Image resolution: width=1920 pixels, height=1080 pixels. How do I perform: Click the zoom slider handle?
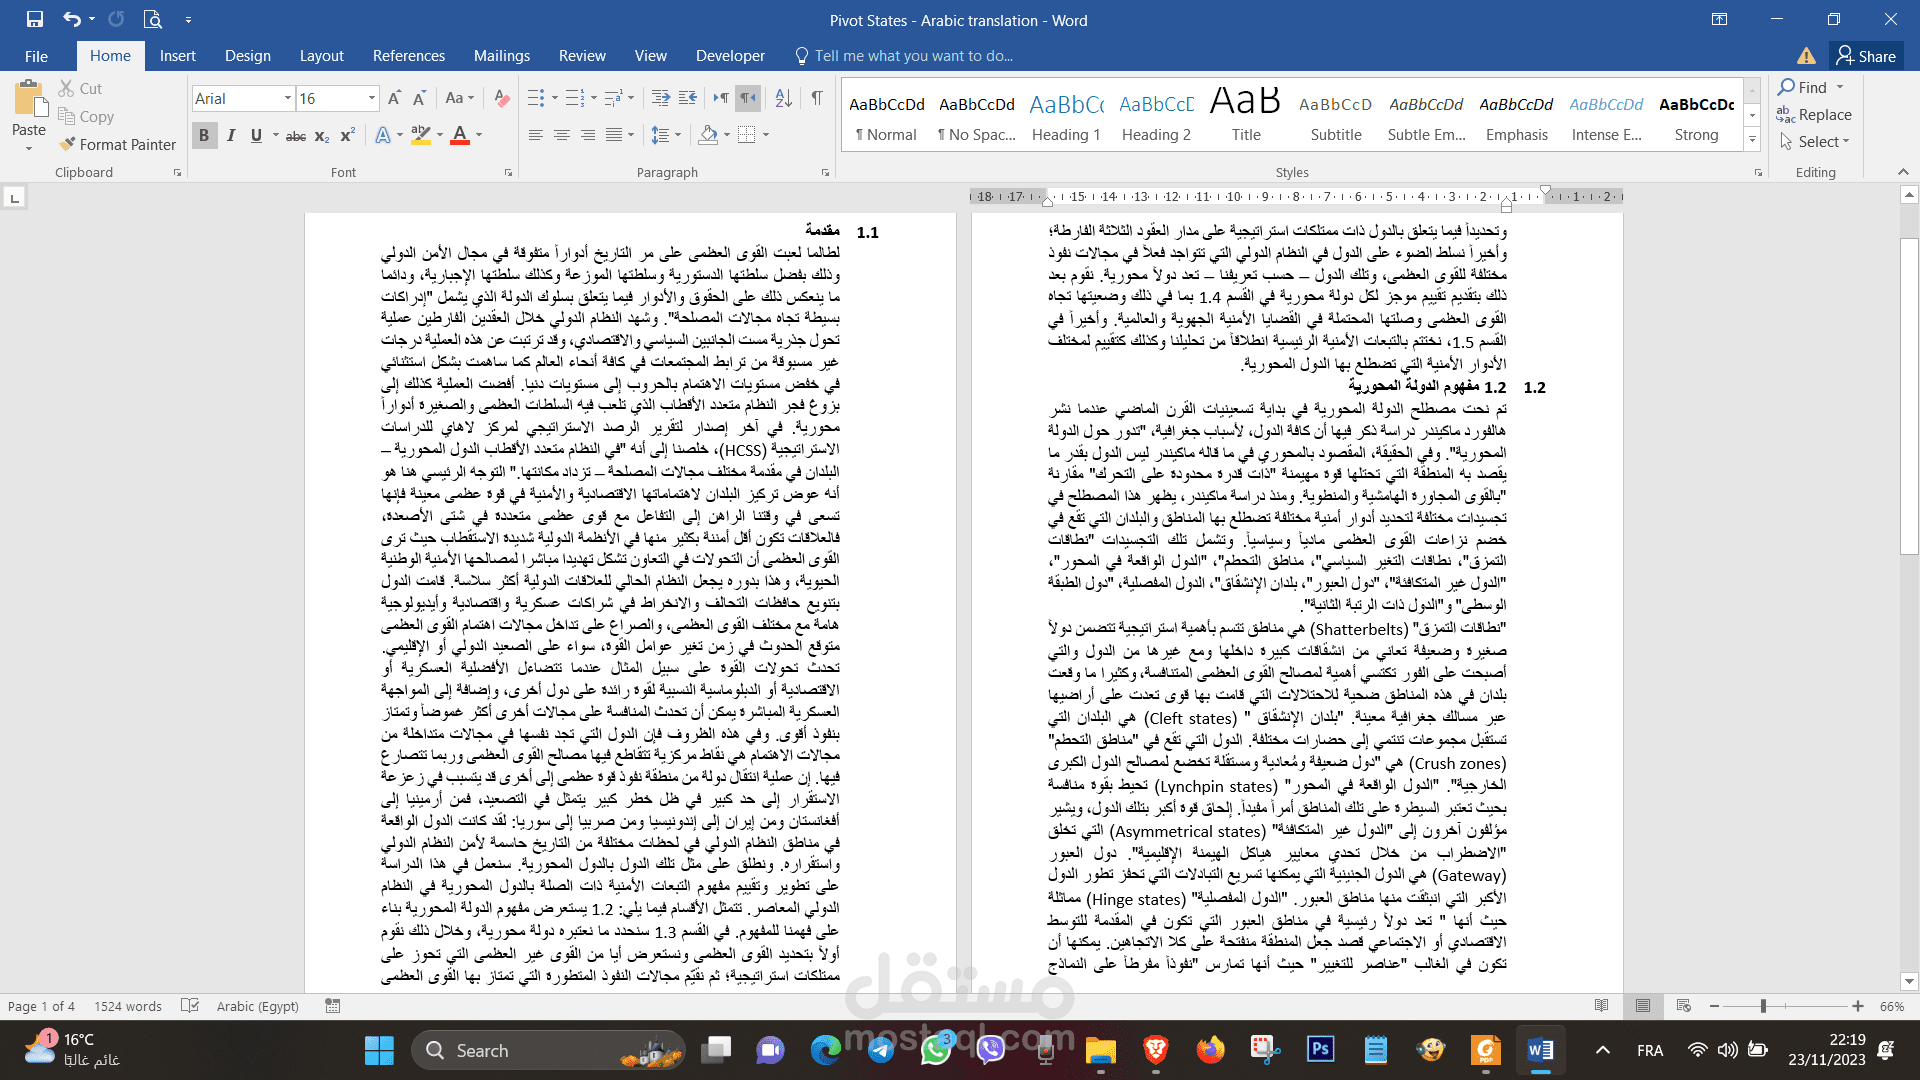[1763, 1006]
